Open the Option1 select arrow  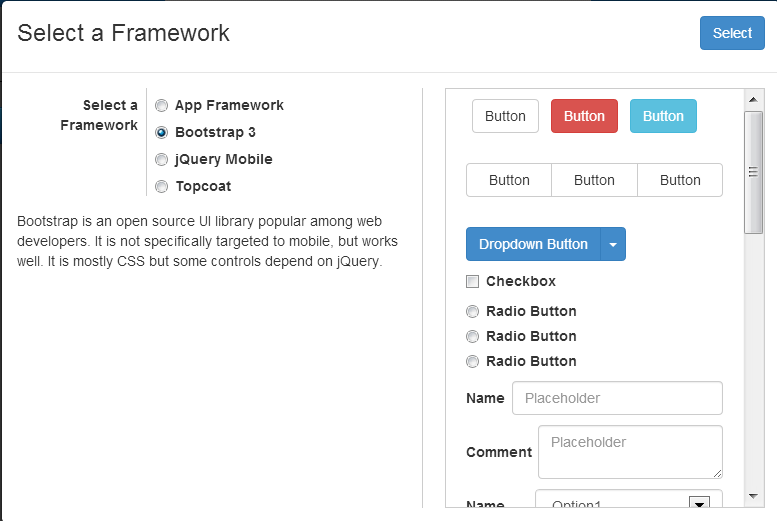699,502
